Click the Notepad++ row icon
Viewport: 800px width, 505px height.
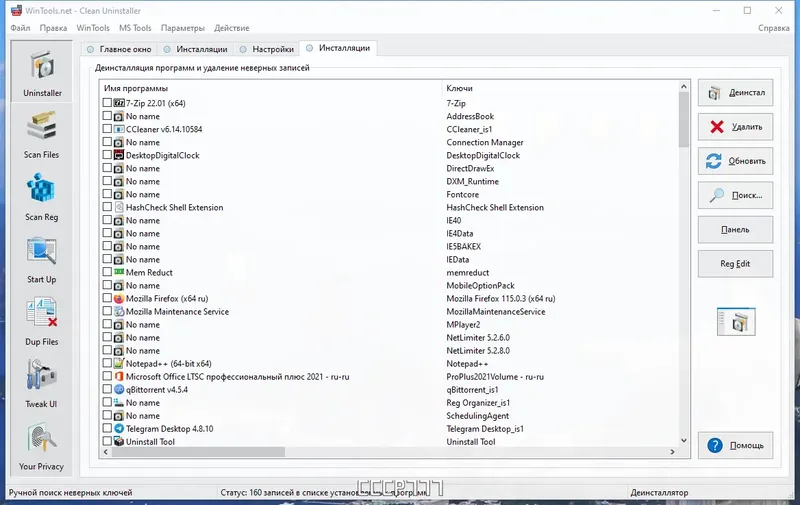tap(118, 363)
